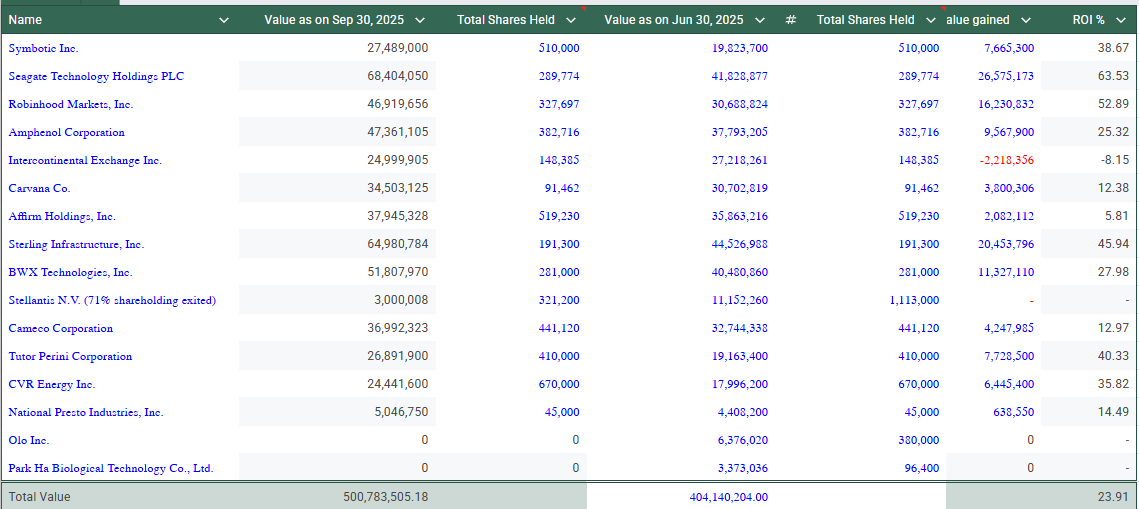Select the Stellantis N.V. row name

coord(113,300)
